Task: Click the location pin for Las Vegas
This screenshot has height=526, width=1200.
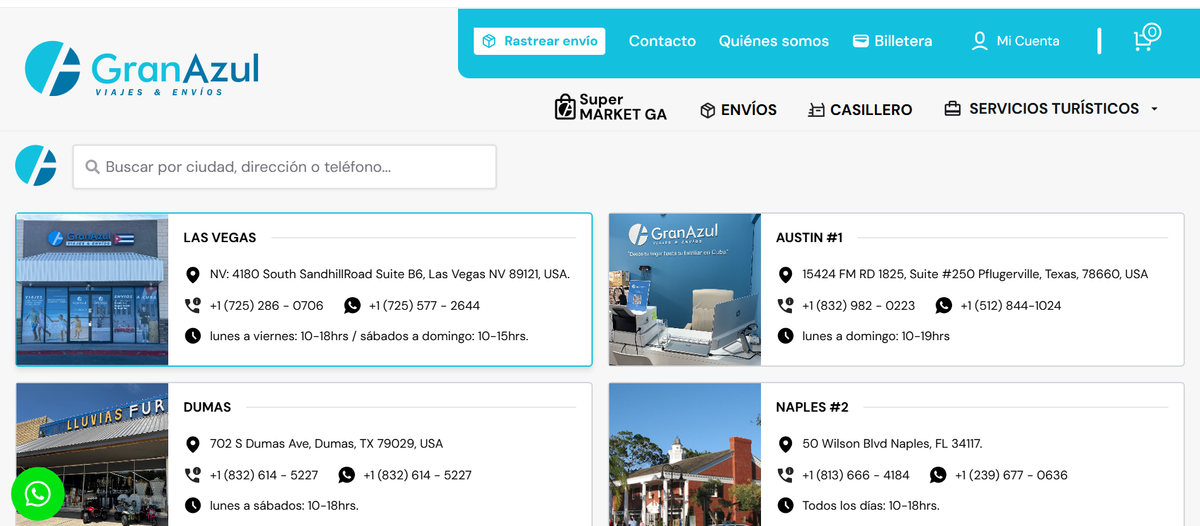Action: (x=193, y=274)
